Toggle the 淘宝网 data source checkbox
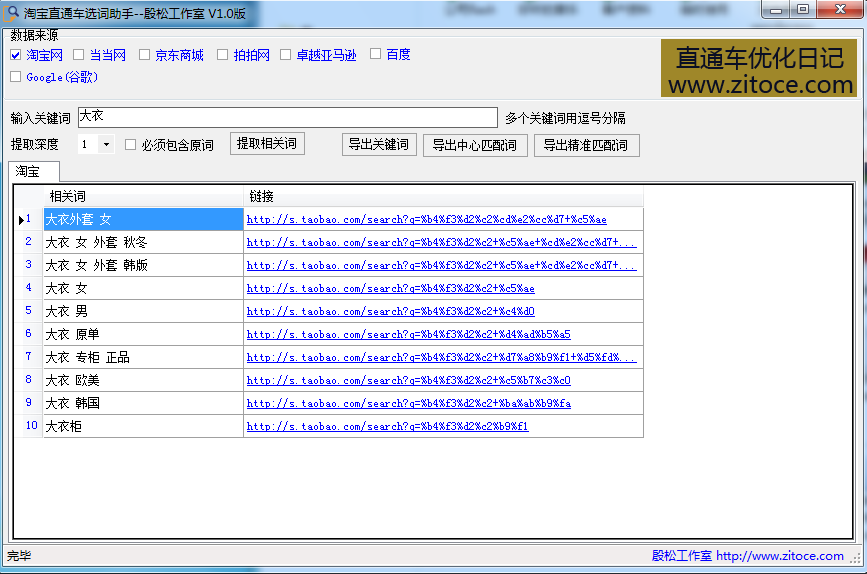867x574 pixels. tap(15, 55)
